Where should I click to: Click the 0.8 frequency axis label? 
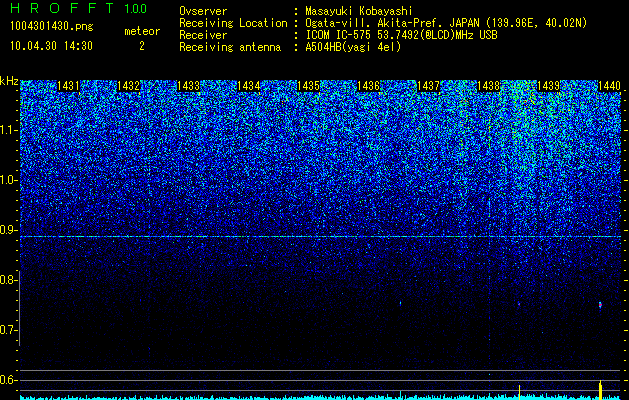[8, 280]
